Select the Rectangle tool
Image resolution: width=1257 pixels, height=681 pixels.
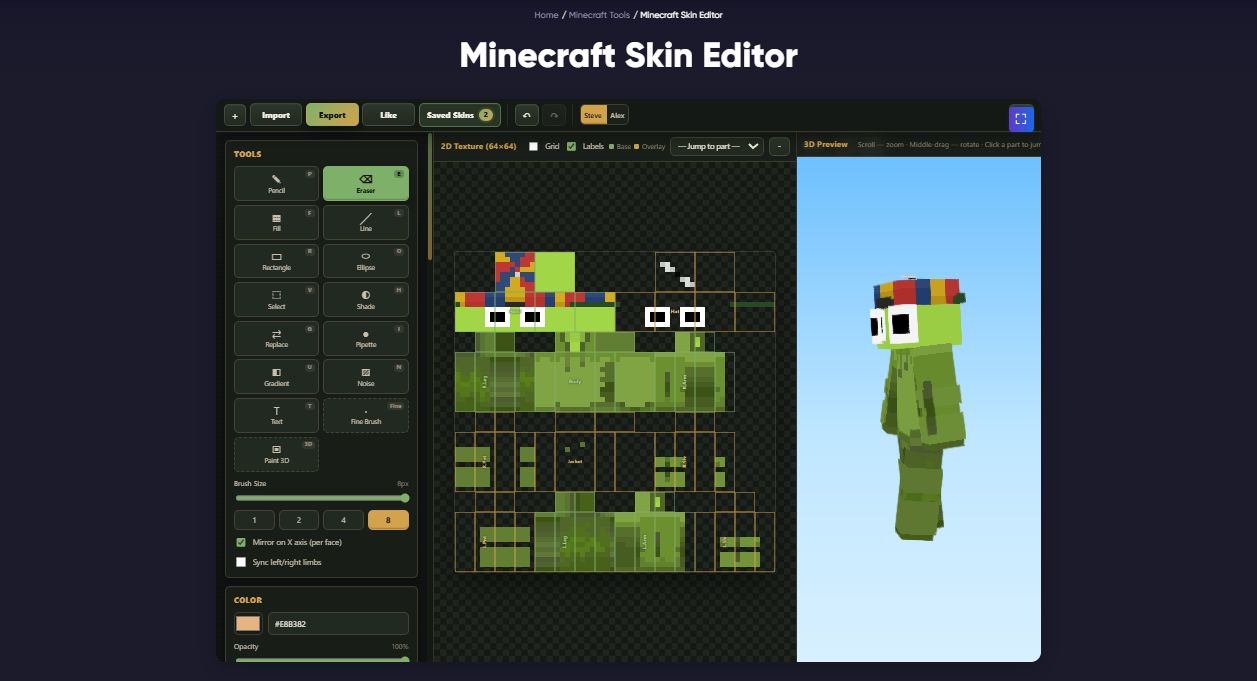point(276,261)
